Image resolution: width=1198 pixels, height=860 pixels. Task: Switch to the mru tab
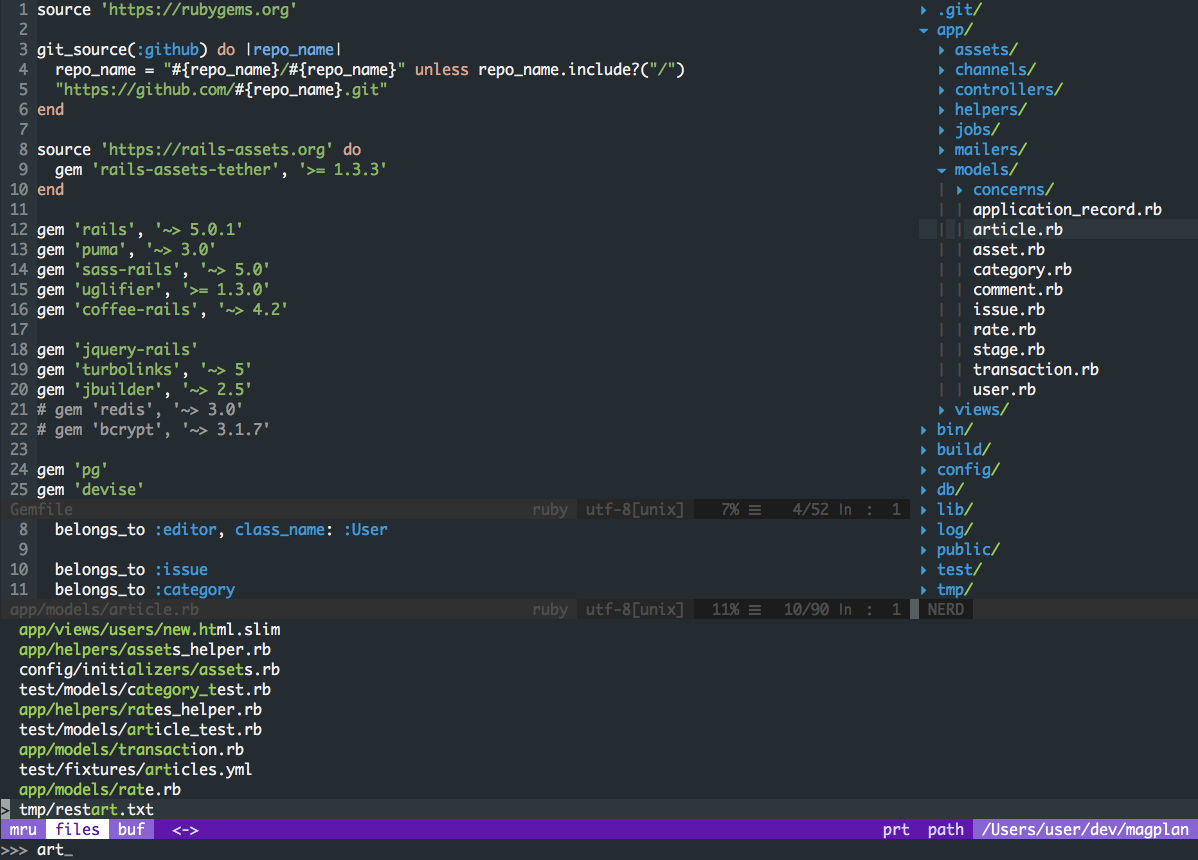click(24, 829)
